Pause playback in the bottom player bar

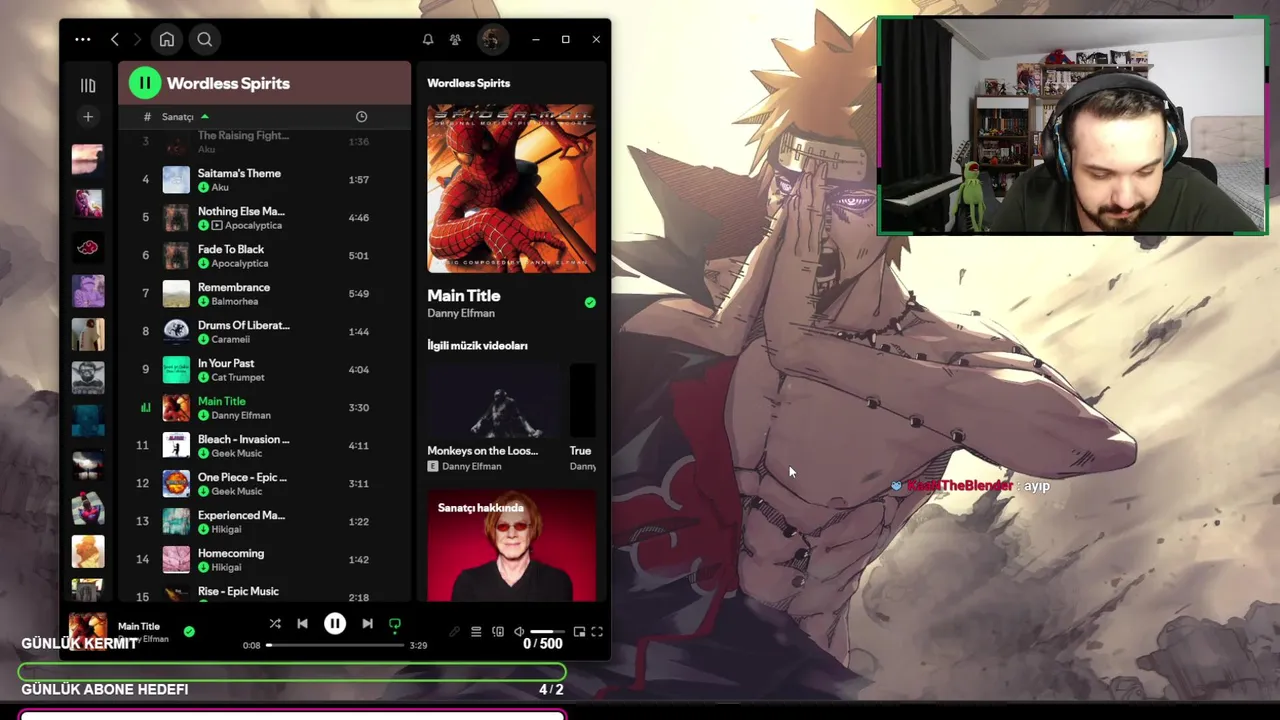pyautogui.click(x=335, y=624)
